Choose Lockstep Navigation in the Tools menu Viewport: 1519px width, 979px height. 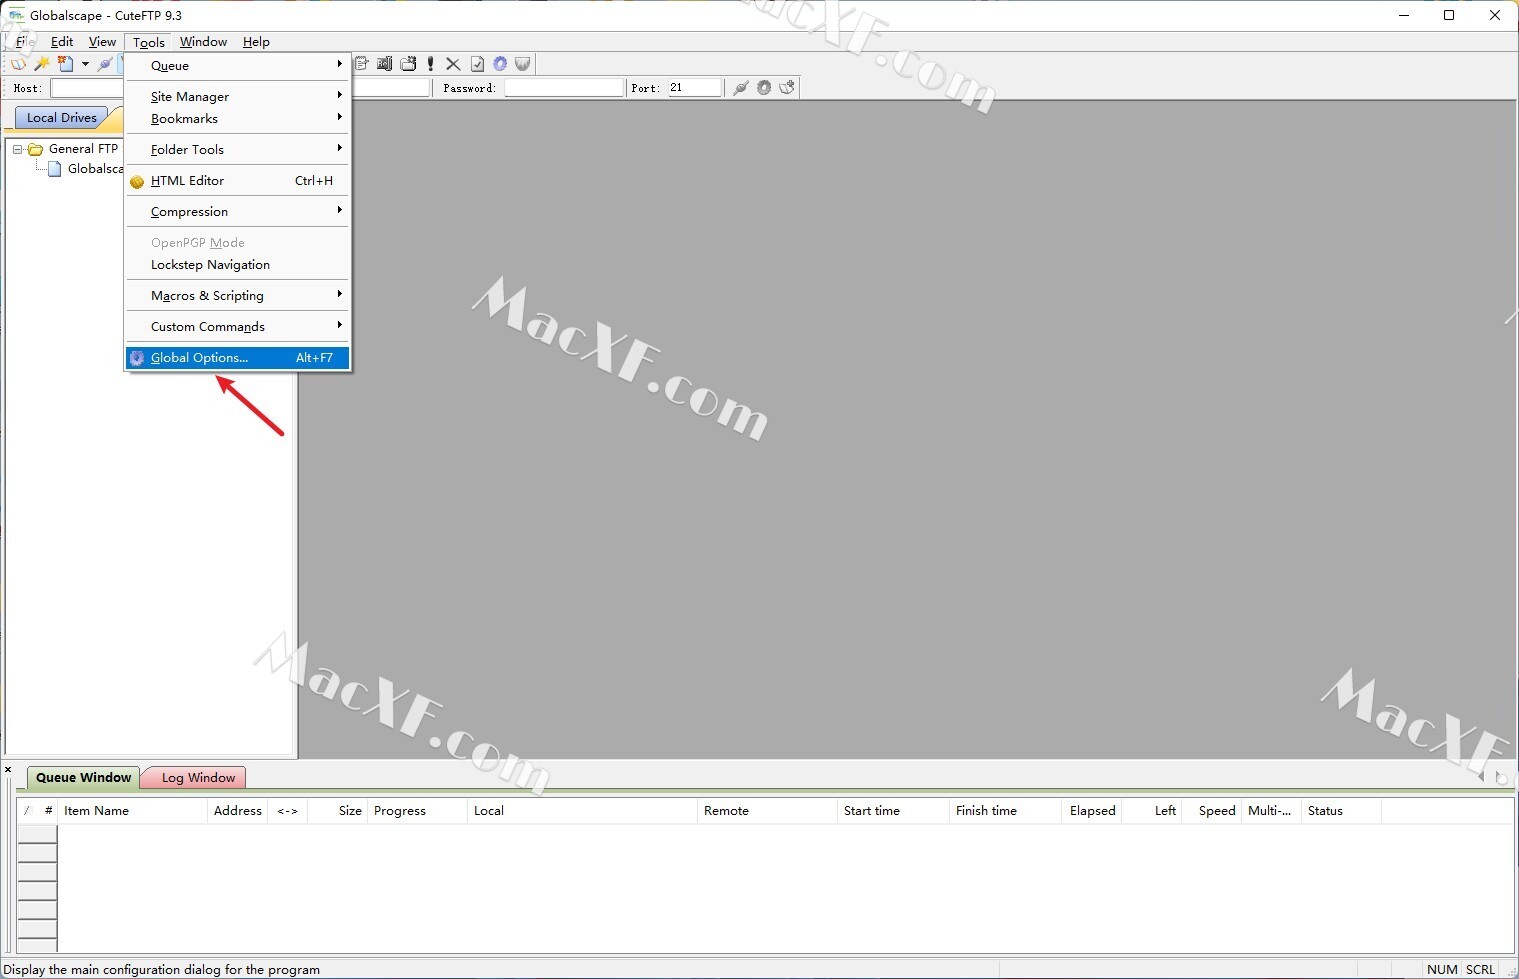coord(237,265)
